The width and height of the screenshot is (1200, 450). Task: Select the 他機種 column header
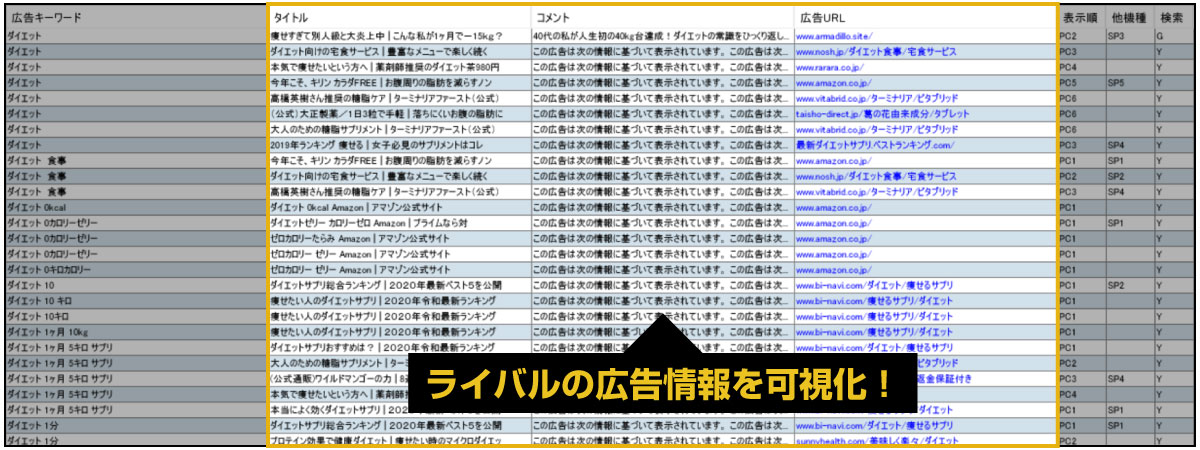click(1126, 19)
